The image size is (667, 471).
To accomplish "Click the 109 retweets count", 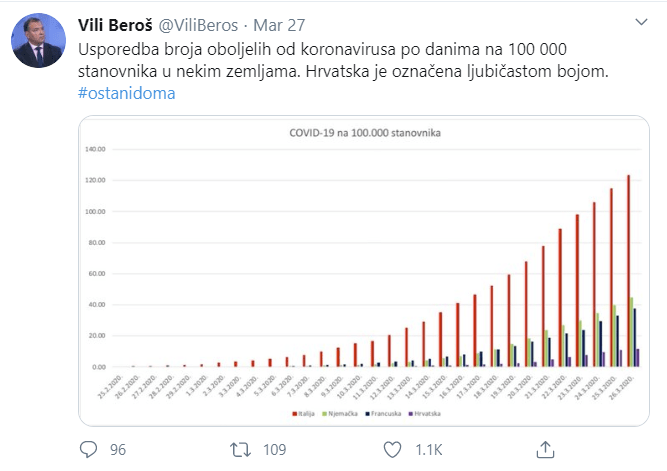I will [274, 450].
